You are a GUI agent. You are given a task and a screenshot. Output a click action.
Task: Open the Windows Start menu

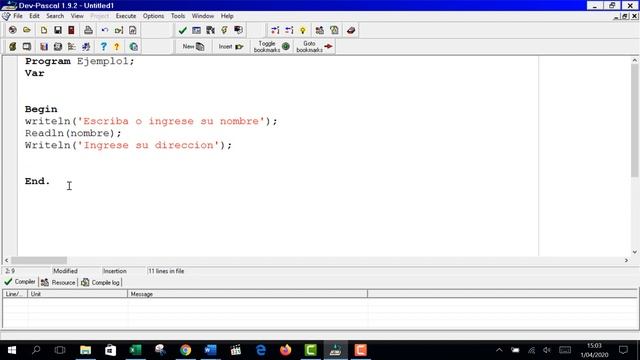point(12,350)
